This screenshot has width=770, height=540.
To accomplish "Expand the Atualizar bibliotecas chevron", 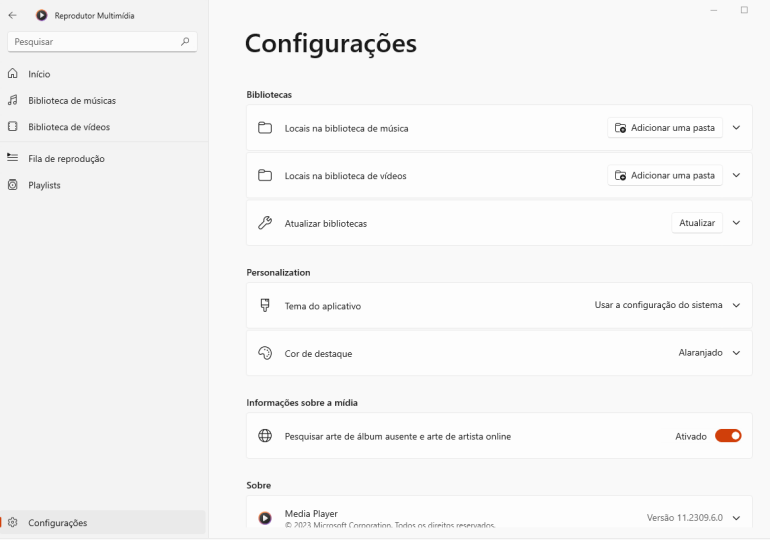I will (737, 223).
